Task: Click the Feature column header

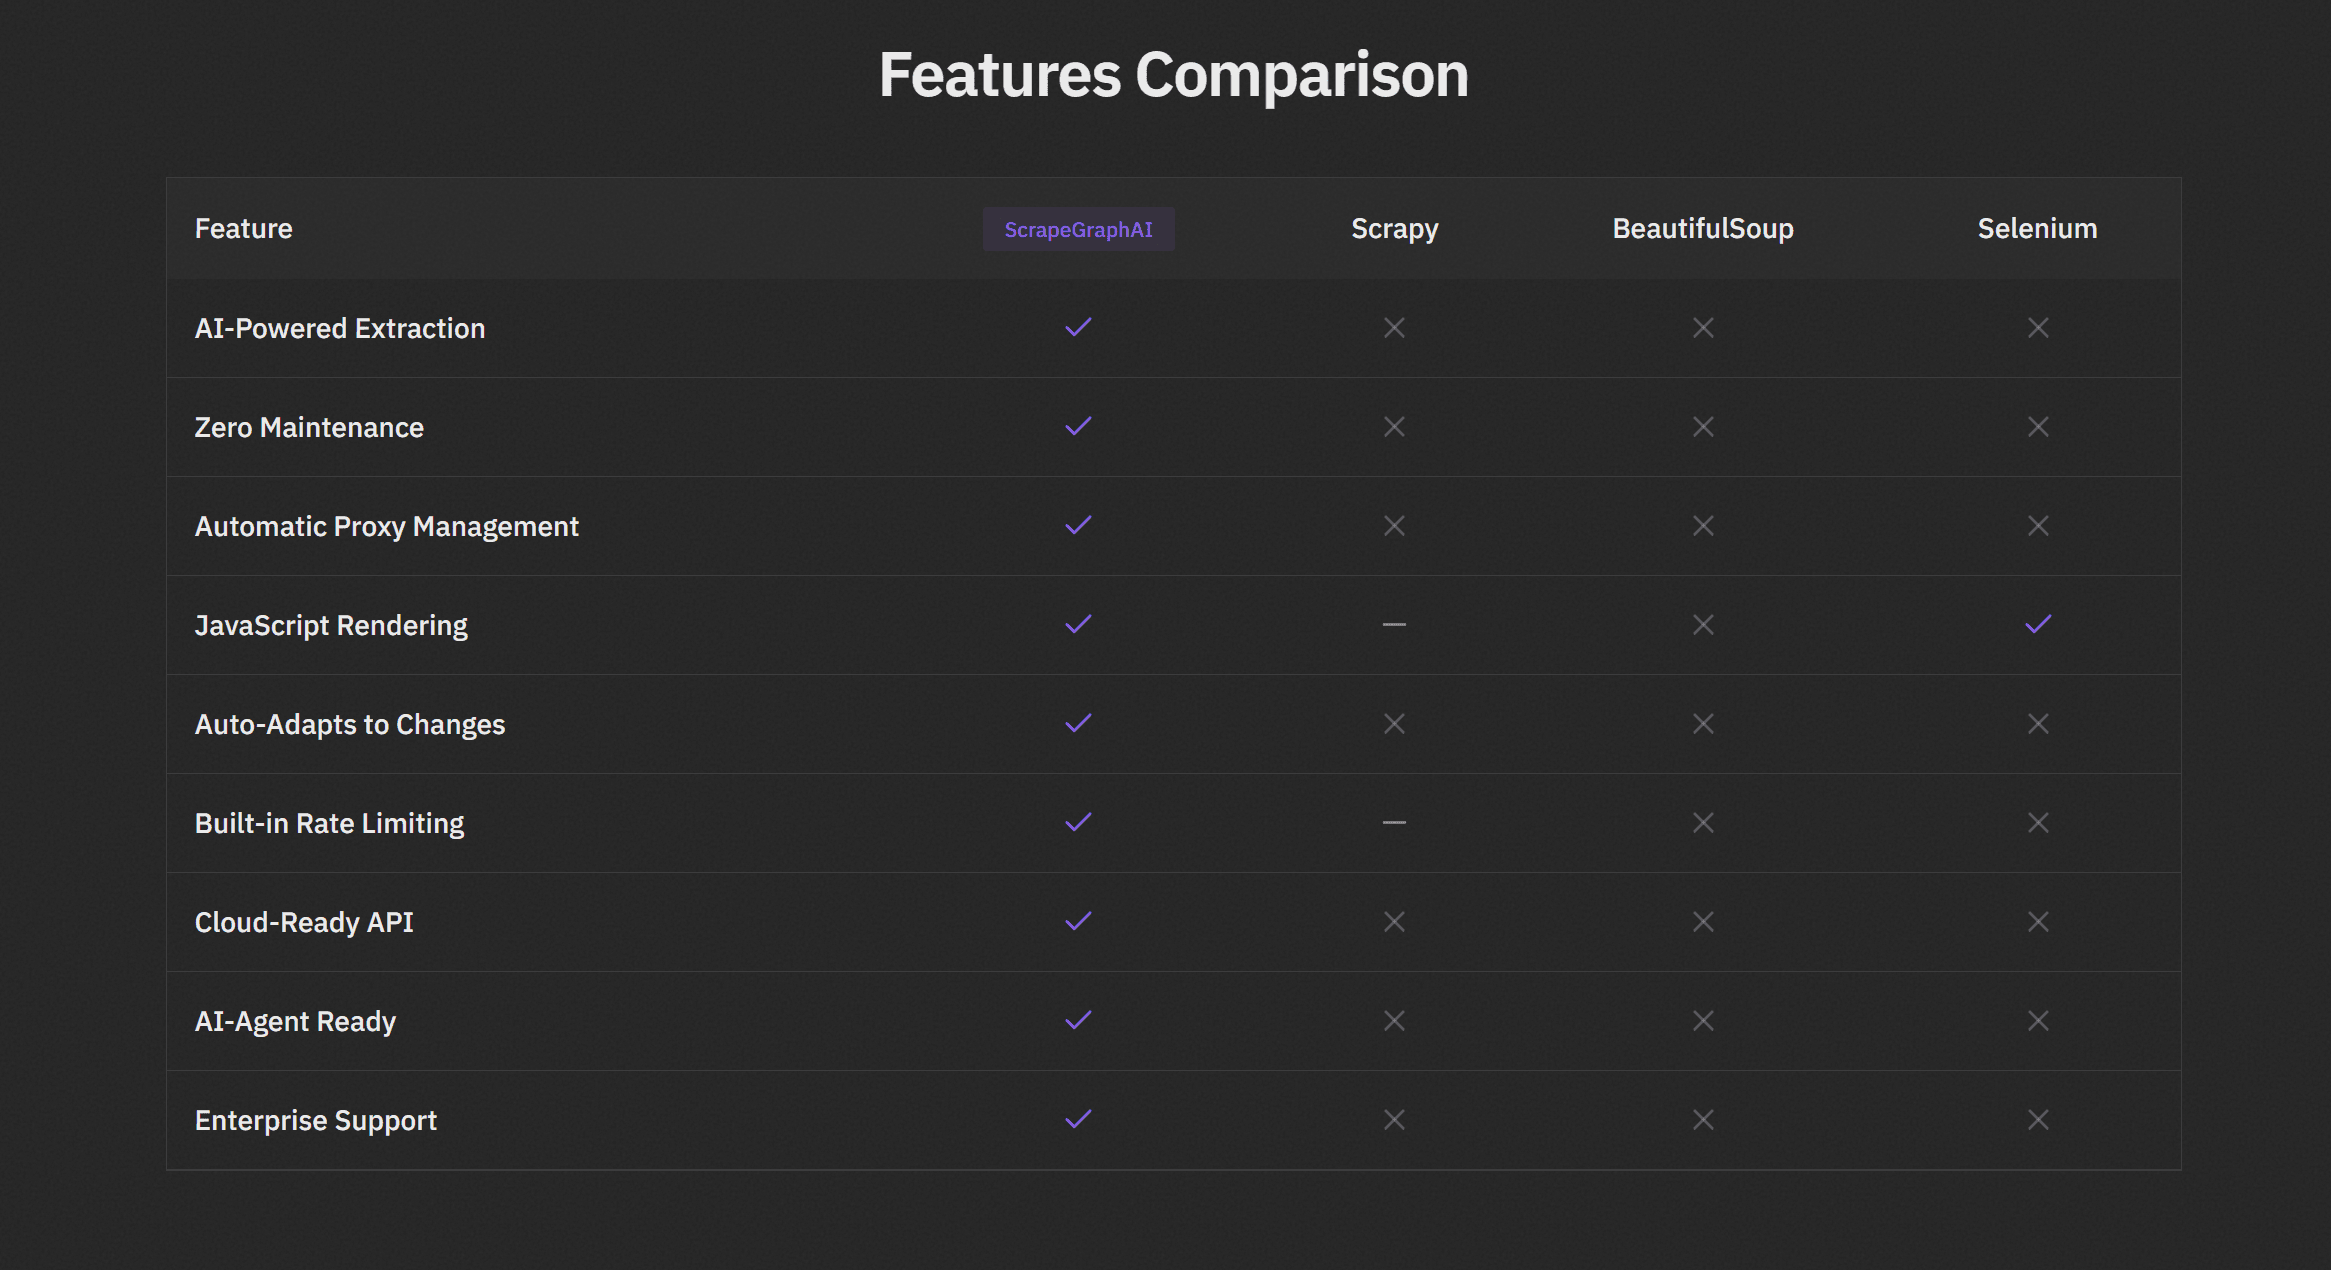Action: (x=243, y=229)
